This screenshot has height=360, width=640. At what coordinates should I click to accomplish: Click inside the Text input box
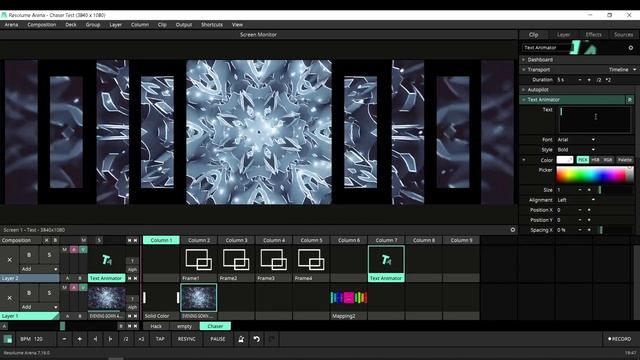(x=595, y=120)
